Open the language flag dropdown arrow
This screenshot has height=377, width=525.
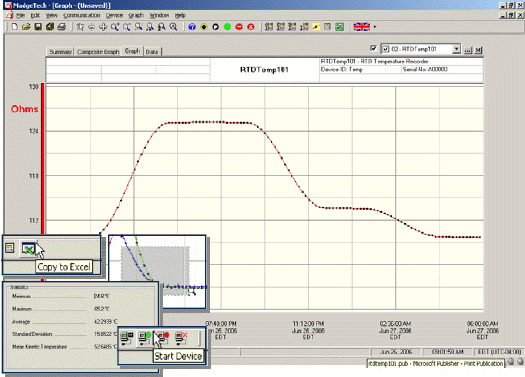pyautogui.click(x=375, y=27)
